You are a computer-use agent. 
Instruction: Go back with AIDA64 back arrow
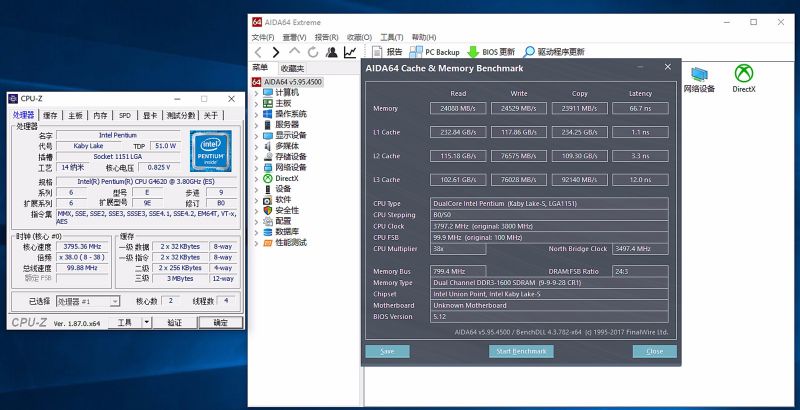(258, 52)
